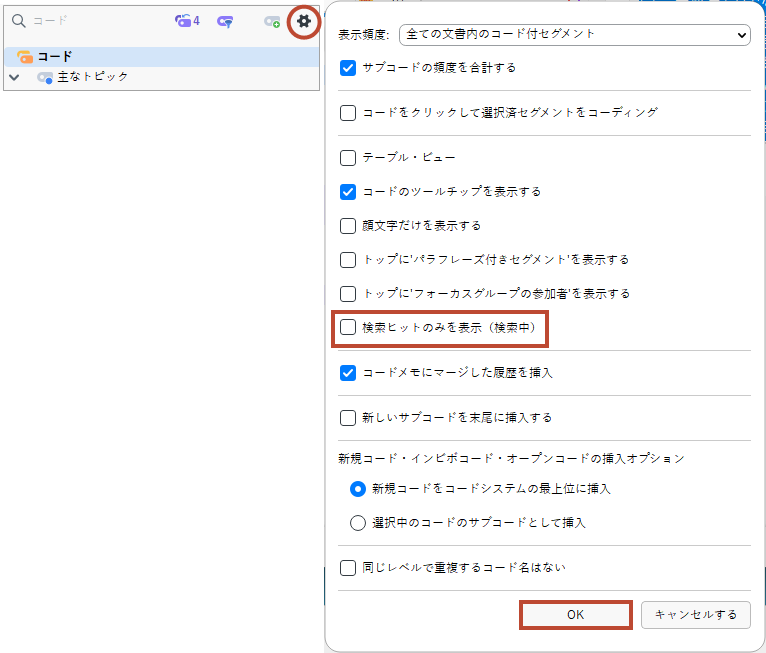Image resolution: width=766 pixels, height=653 pixels.
Task: Disable コードのツールチップを表示する
Action: tap(348, 191)
